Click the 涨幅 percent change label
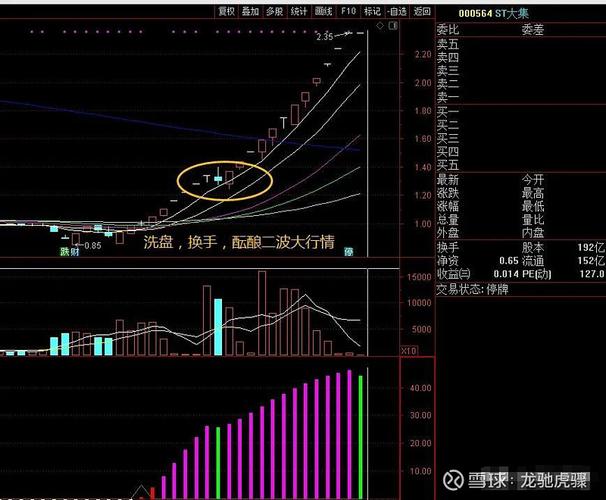Viewport: 606px width, 500px height. [448, 206]
